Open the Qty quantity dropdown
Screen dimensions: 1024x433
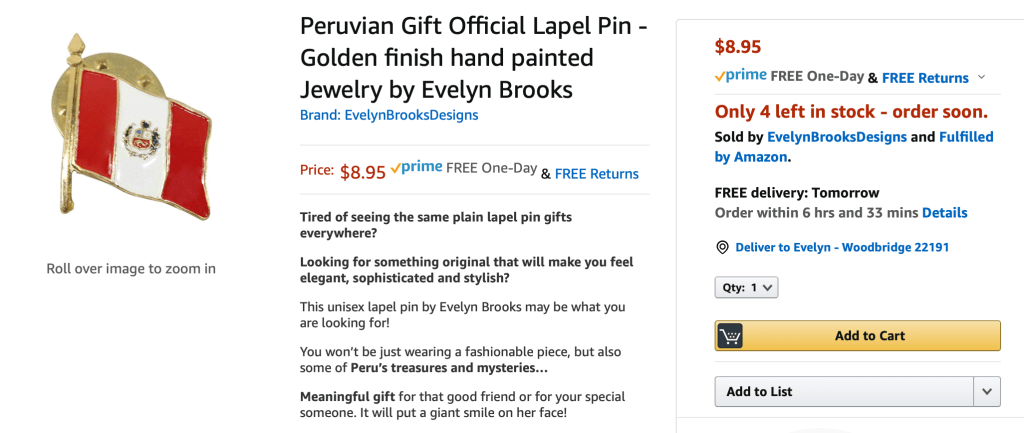(746, 288)
